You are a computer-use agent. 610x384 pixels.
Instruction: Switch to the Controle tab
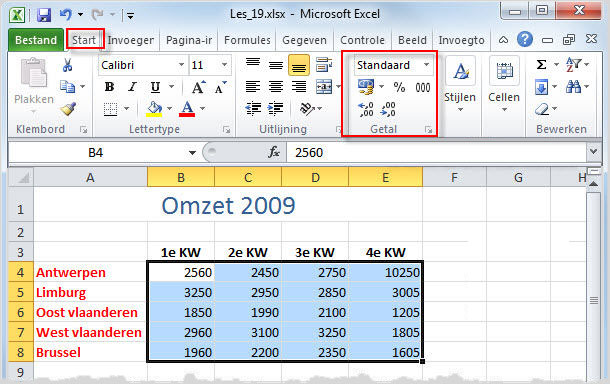point(363,40)
